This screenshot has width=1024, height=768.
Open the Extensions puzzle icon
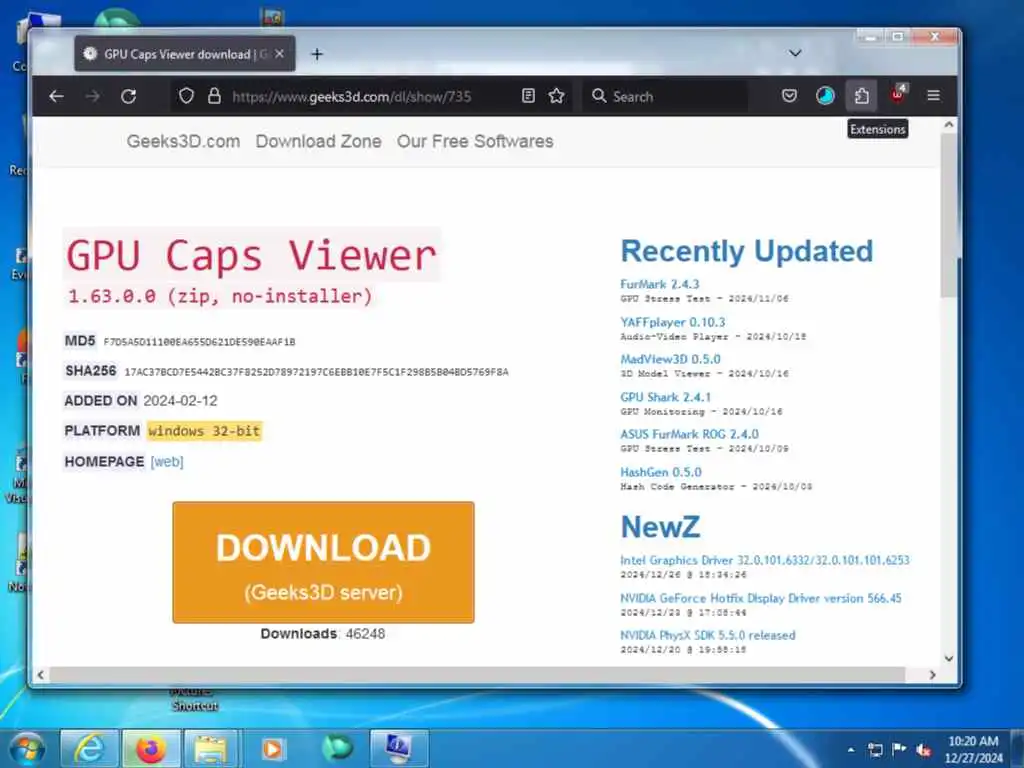click(861, 96)
